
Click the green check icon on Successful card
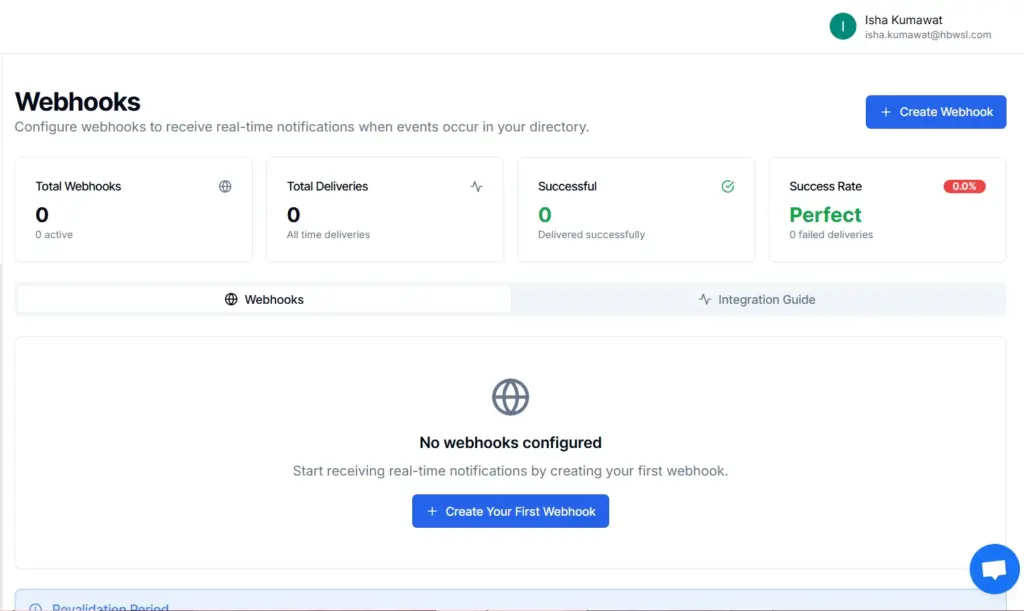click(x=727, y=186)
